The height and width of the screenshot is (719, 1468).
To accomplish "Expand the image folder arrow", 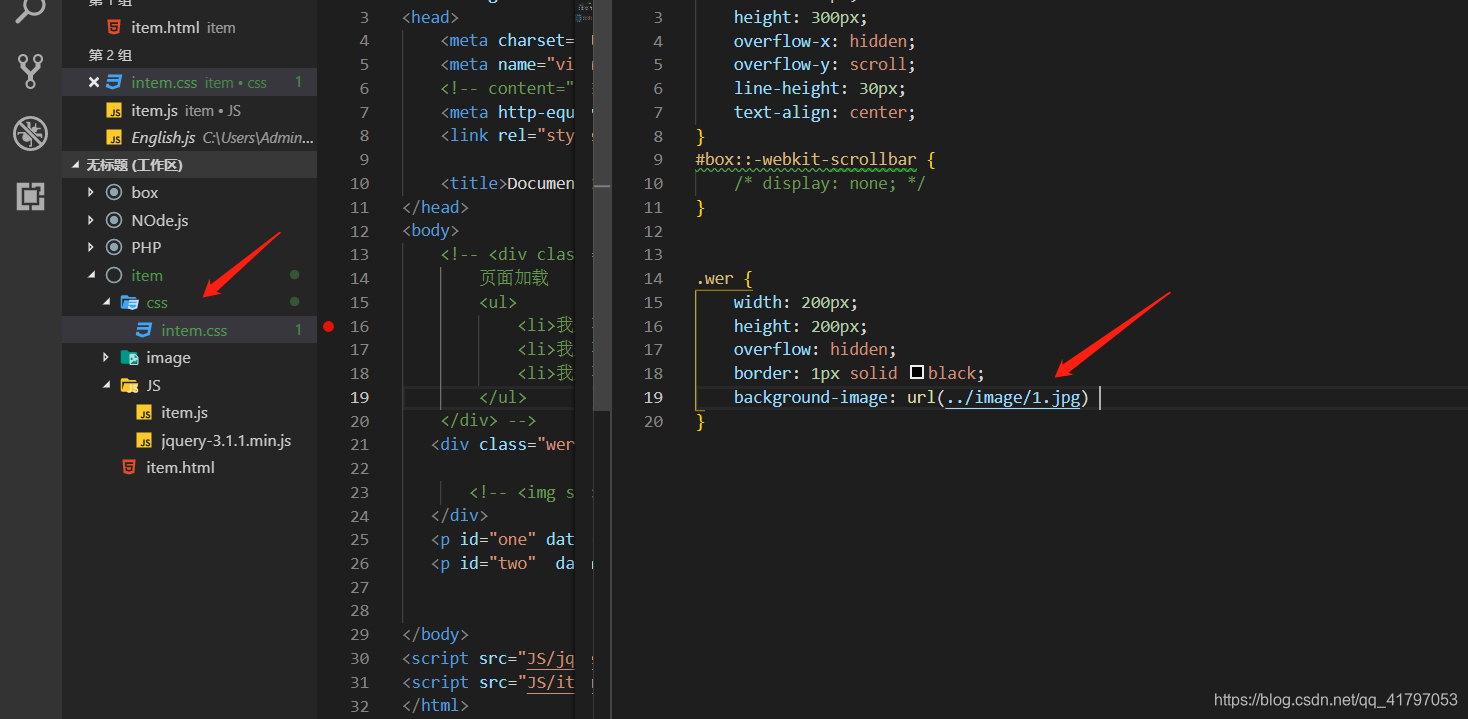I will [106, 357].
